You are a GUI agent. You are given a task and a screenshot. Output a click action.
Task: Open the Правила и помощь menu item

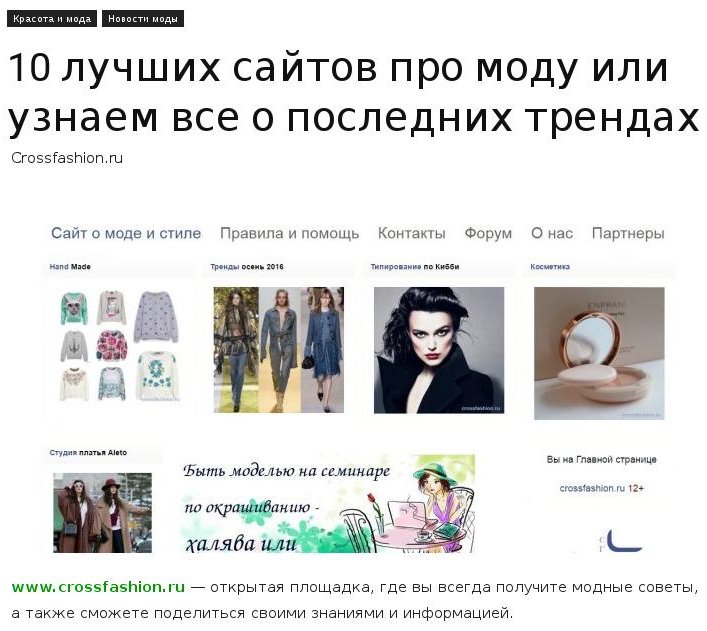[289, 233]
